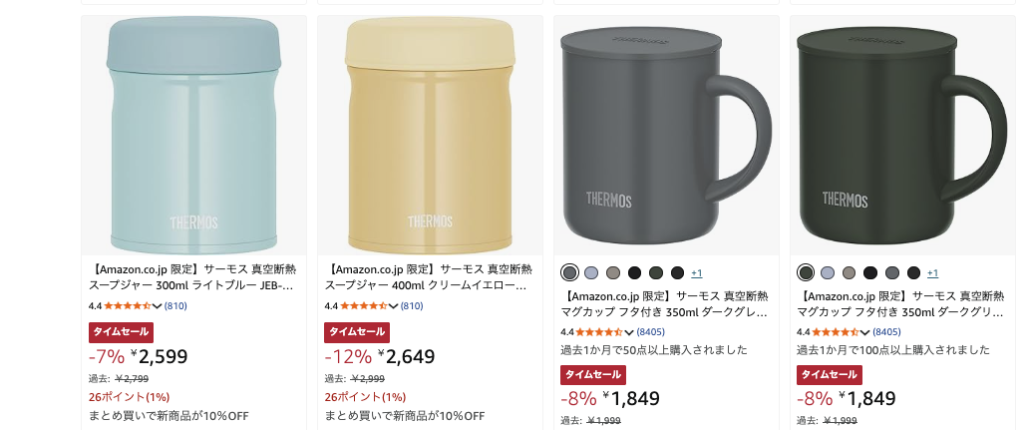Open the (810) reviews for light blue jar
1024x430 pixels.
[x=176, y=306]
